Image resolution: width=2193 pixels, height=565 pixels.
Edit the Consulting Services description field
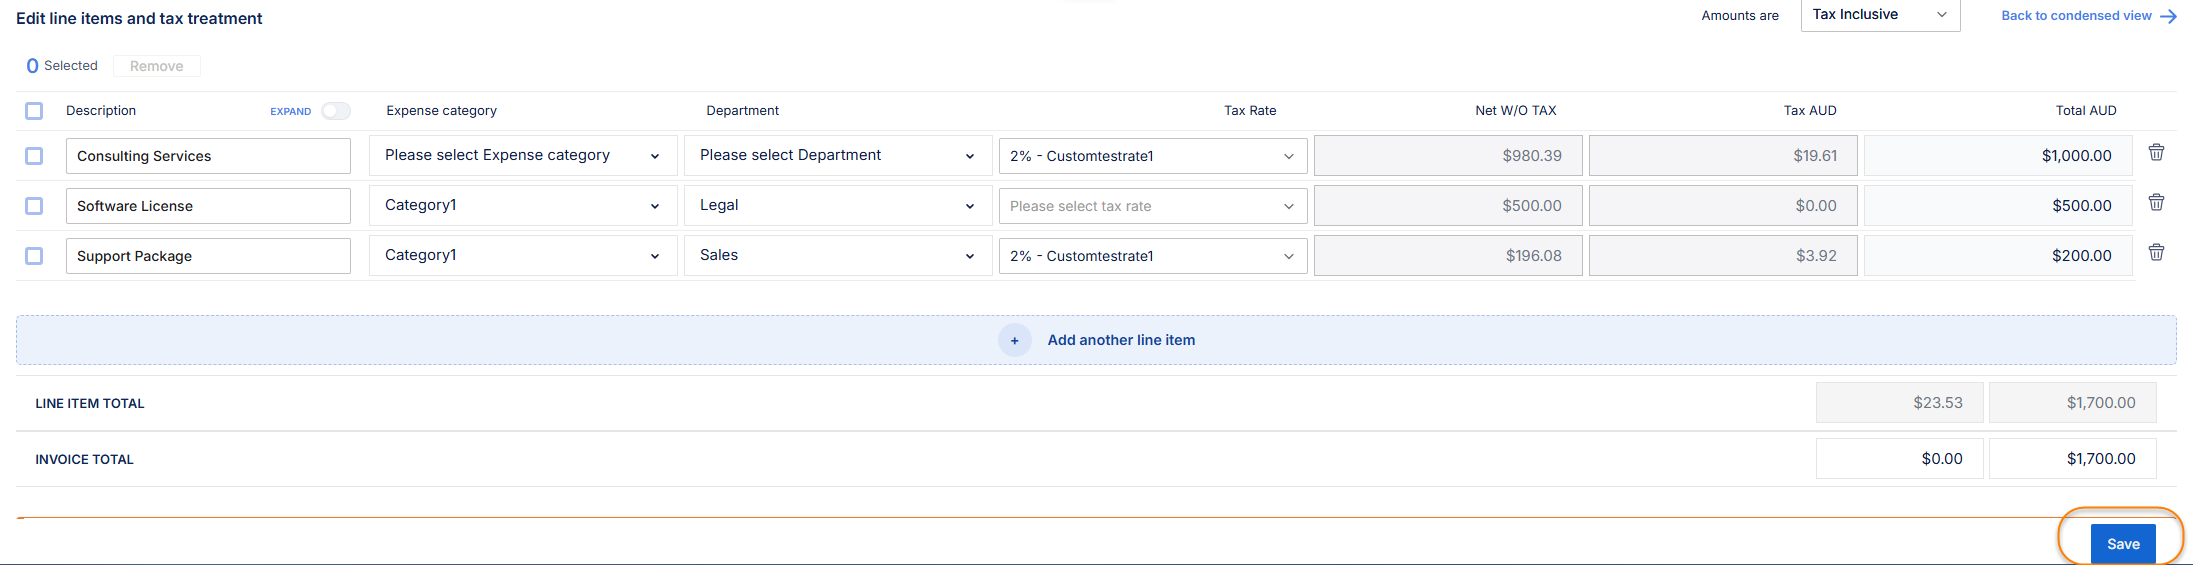point(208,156)
